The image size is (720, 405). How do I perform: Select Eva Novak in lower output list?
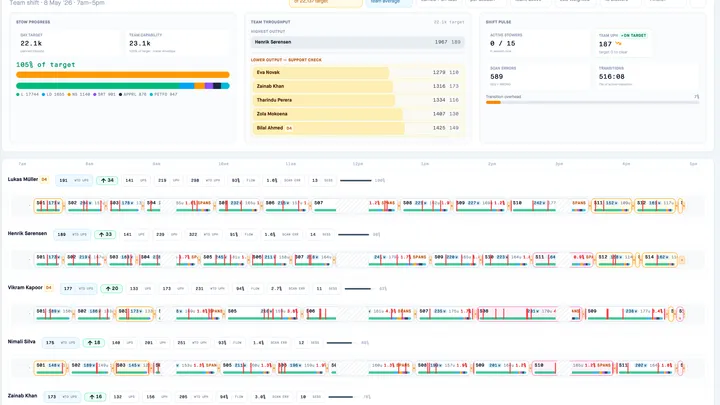[358, 73]
